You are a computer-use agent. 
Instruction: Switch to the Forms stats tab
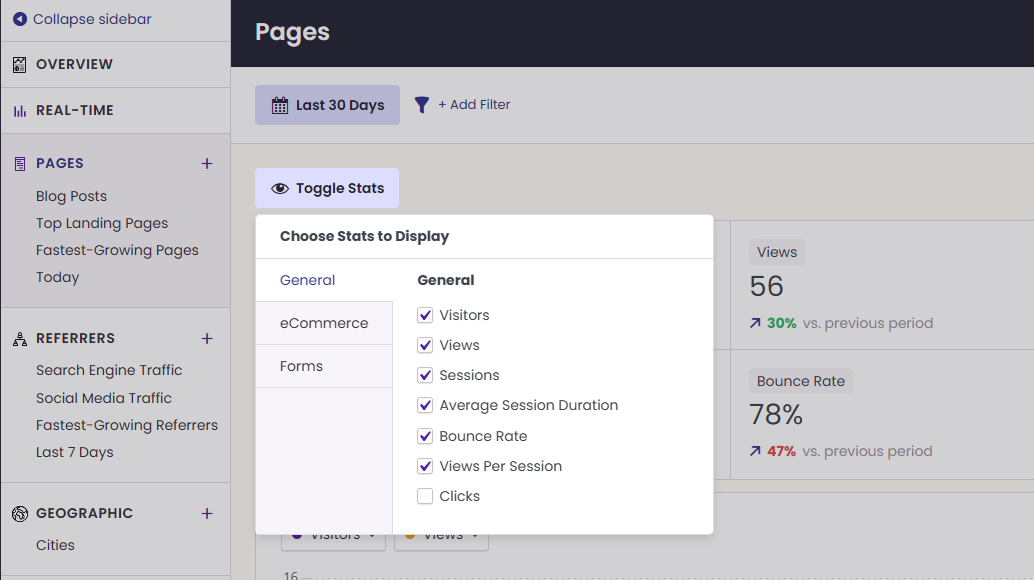click(324, 366)
